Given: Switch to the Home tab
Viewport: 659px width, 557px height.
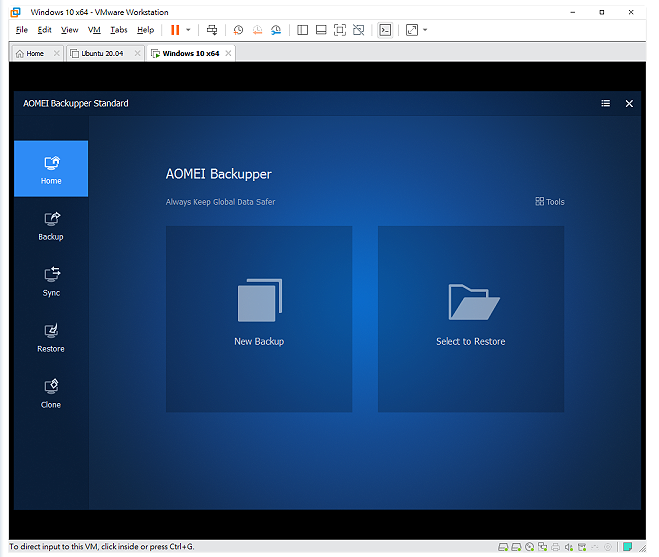Looking at the screenshot, I should tap(35, 53).
